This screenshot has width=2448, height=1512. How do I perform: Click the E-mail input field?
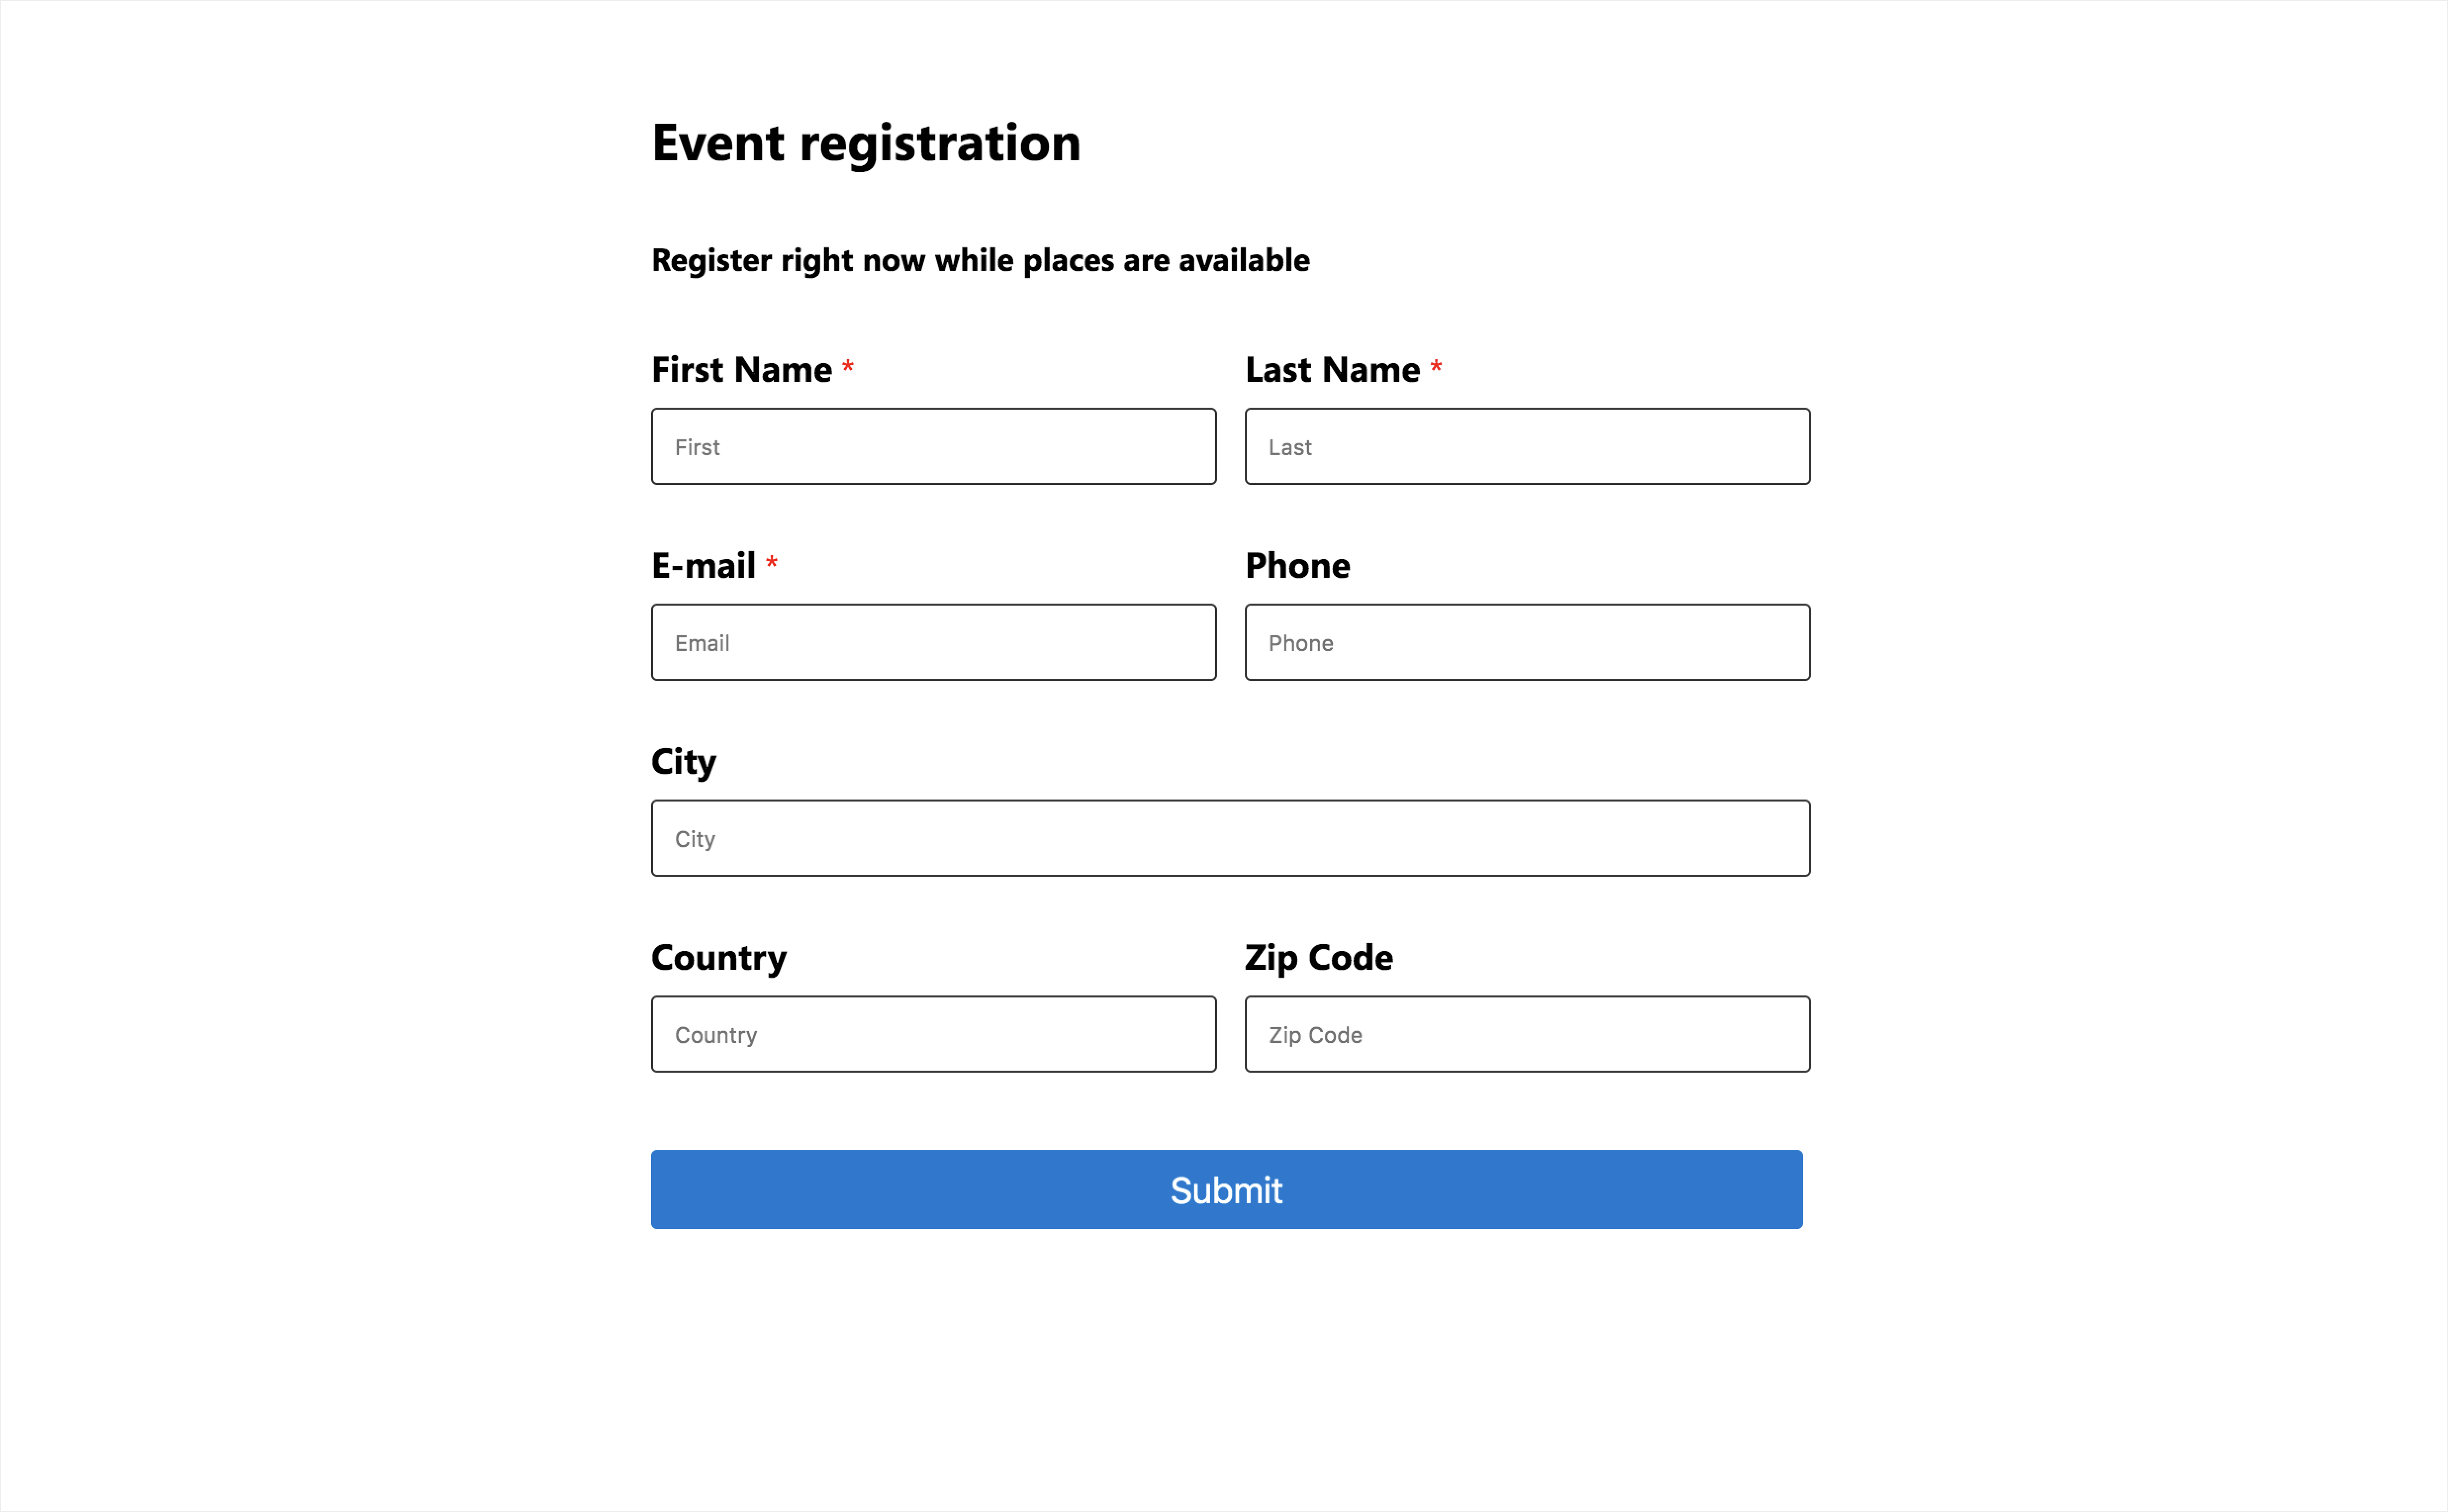click(933, 642)
